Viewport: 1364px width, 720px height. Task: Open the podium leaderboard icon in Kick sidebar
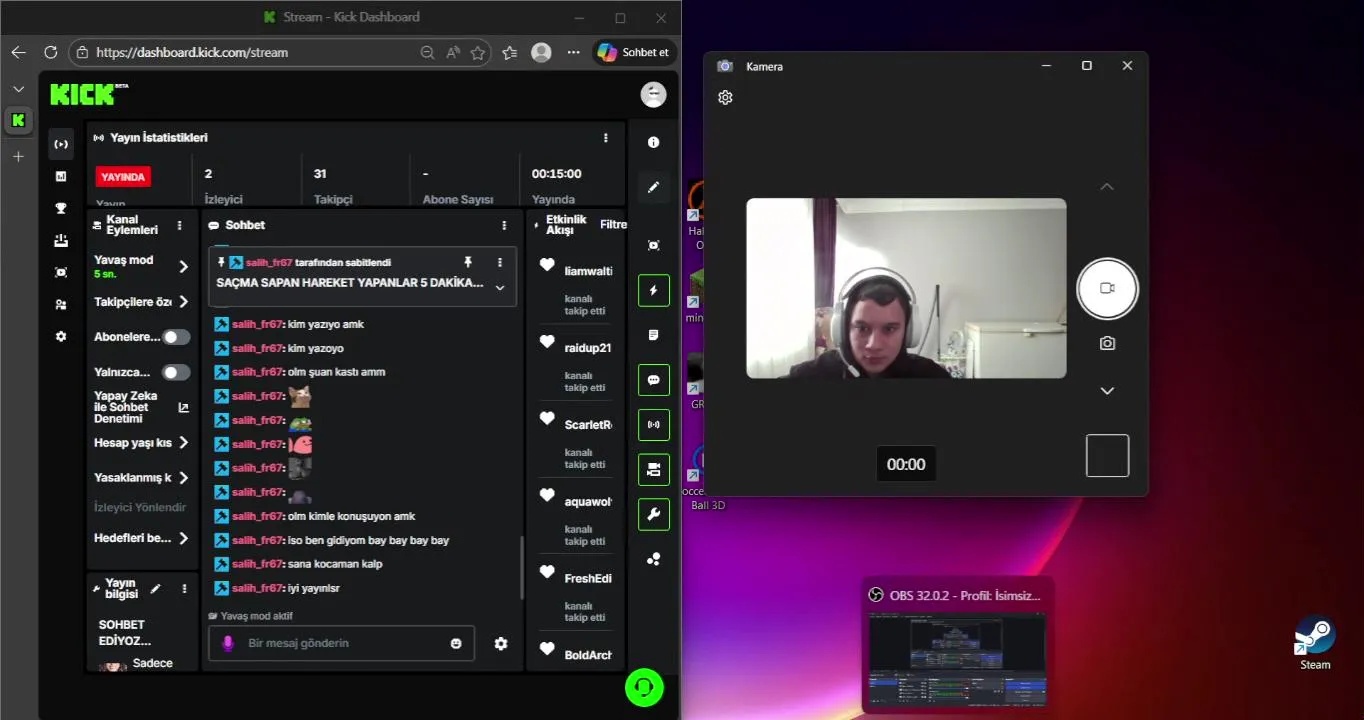point(61,240)
